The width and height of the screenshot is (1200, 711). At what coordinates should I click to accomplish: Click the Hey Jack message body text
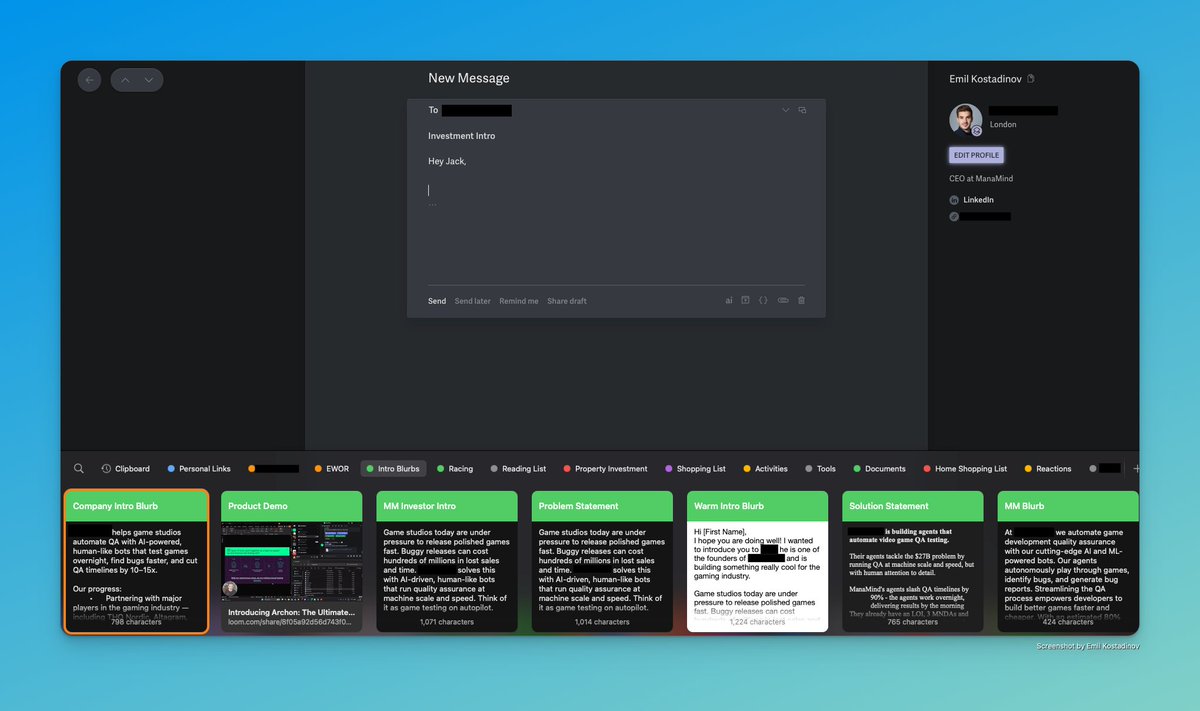(x=447, y=161)
